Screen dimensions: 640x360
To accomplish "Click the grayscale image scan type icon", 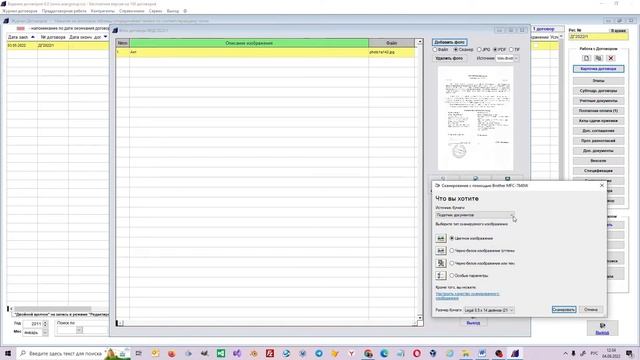I will (441, 251).
